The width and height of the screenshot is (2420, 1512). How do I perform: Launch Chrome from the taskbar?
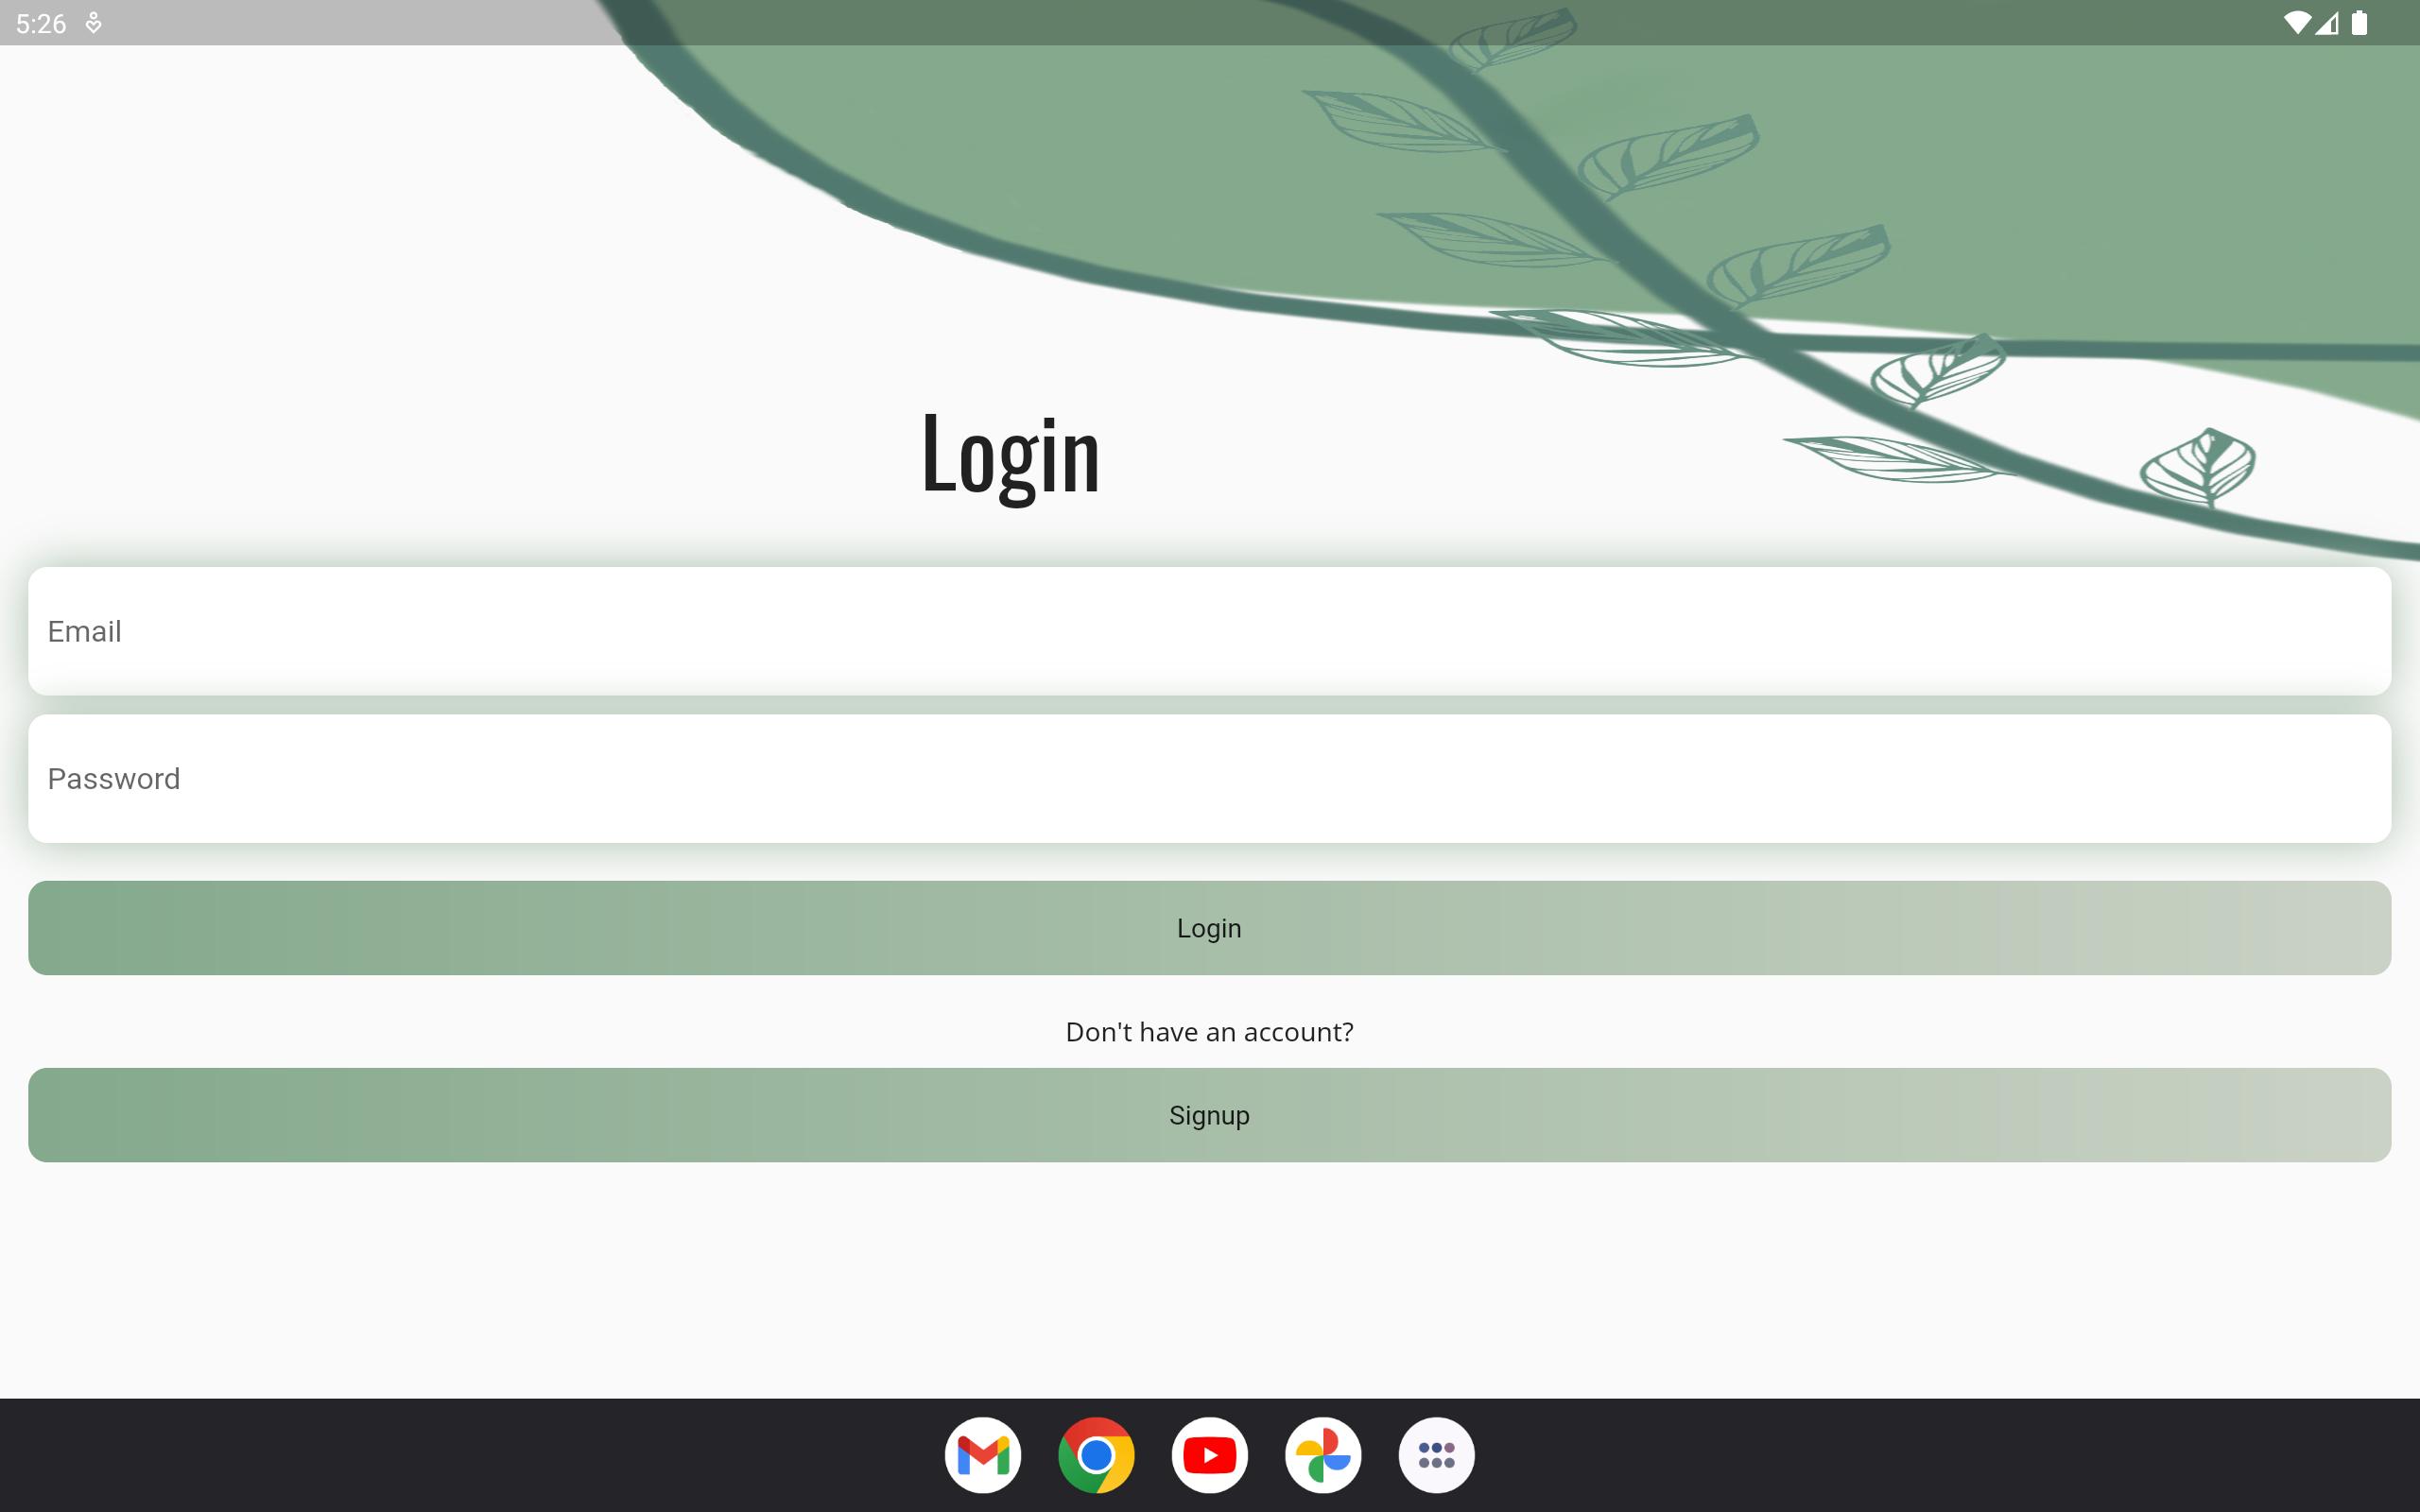(x=1096, y=1455)
